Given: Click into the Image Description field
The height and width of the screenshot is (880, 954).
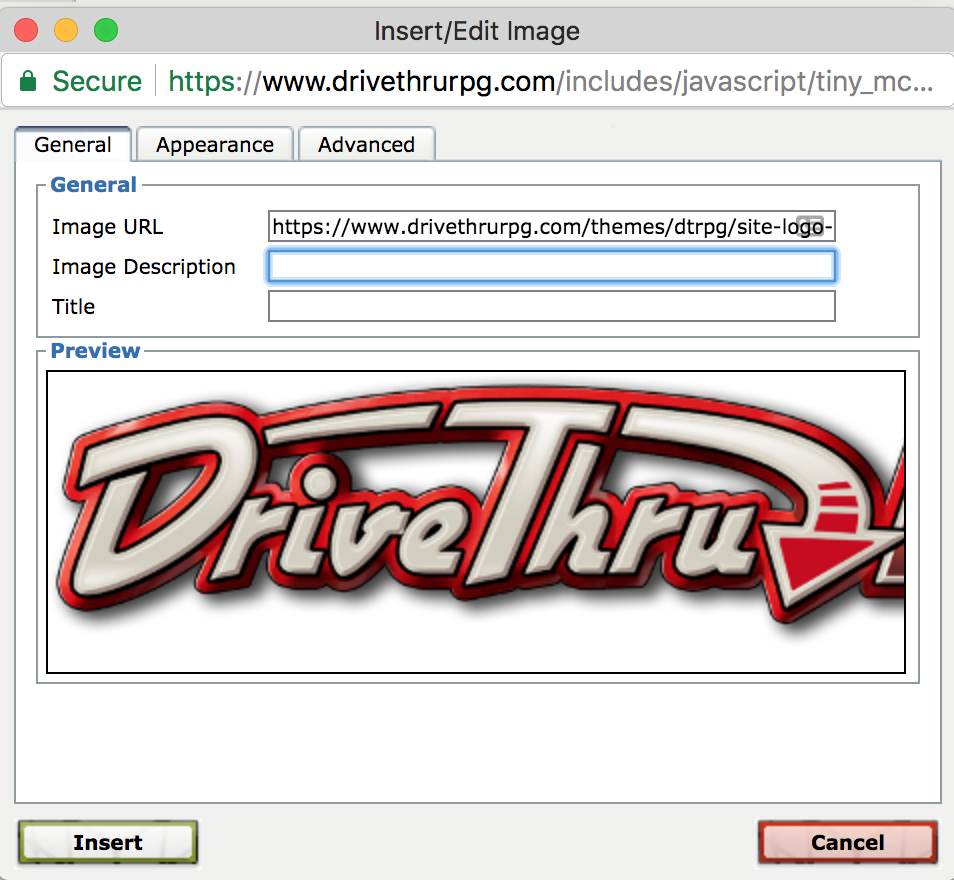Looking at the screenshot, I should click(x=551, y=266).
